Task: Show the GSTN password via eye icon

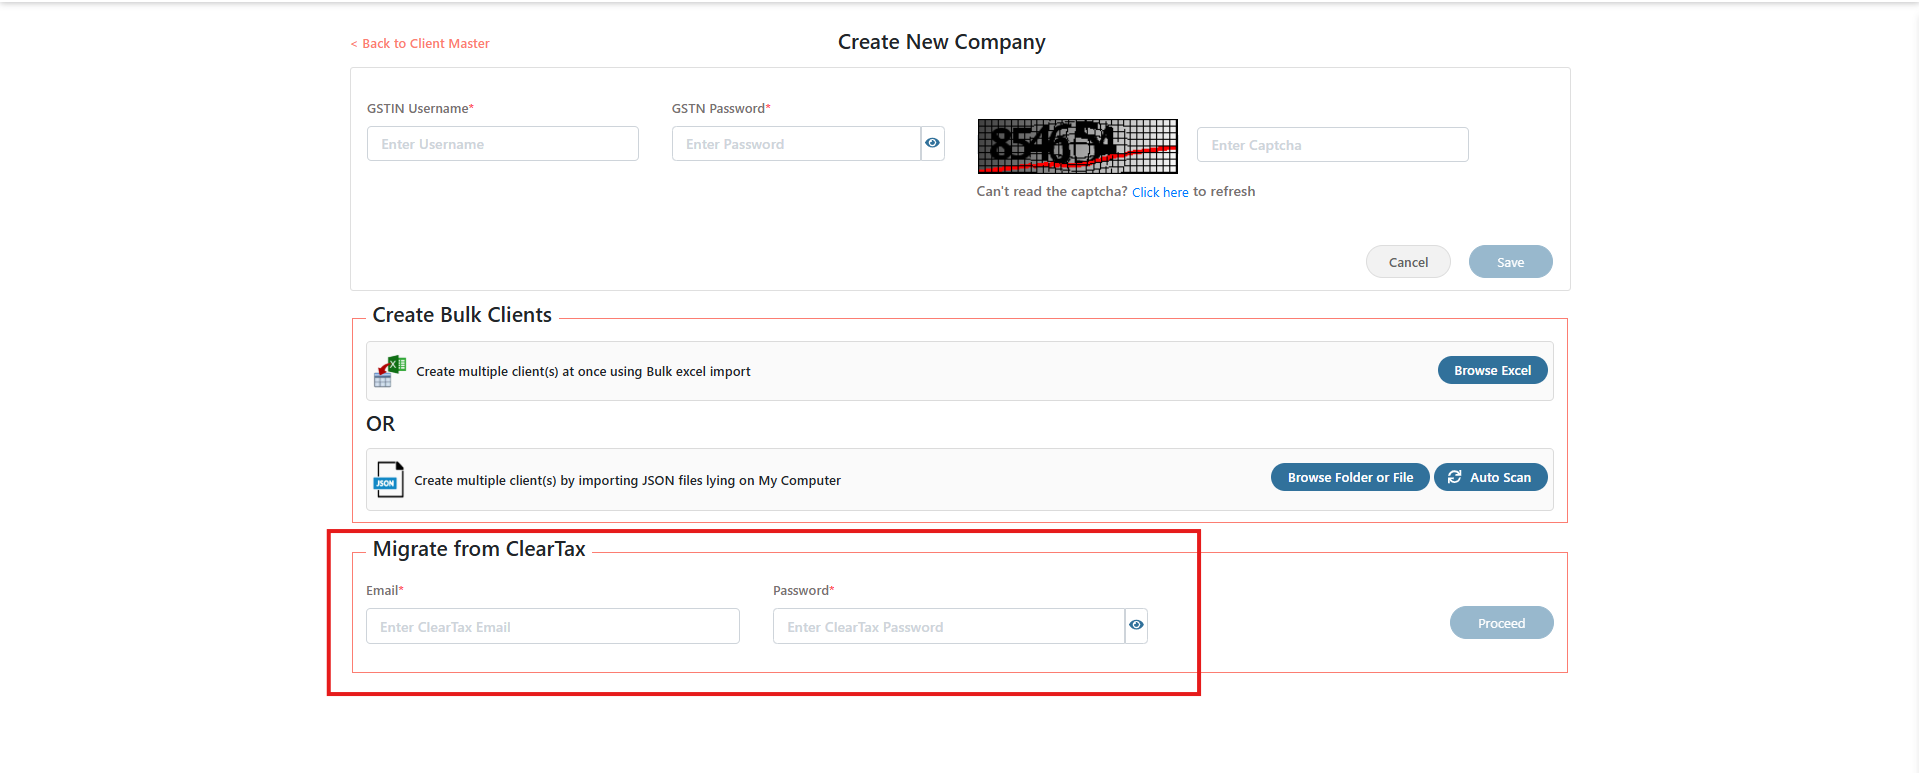Action: pos(932,144)
